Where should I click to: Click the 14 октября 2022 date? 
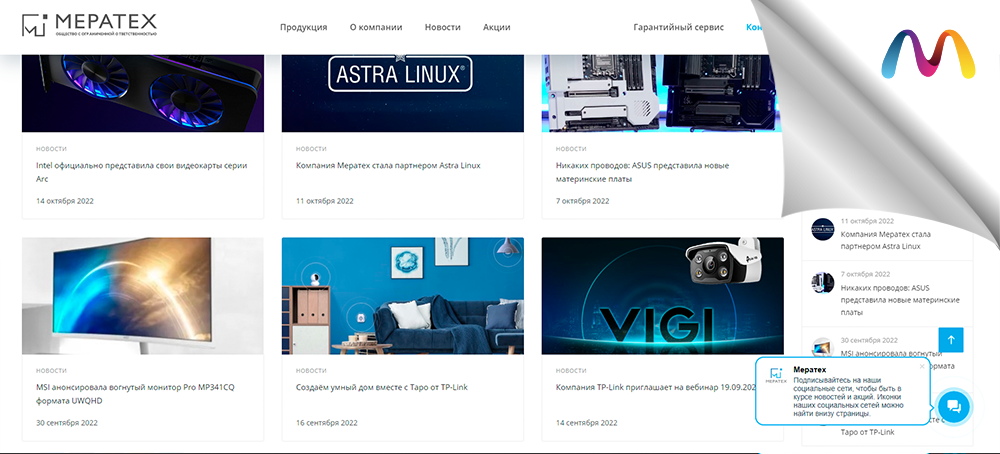[x=65, y=201]
